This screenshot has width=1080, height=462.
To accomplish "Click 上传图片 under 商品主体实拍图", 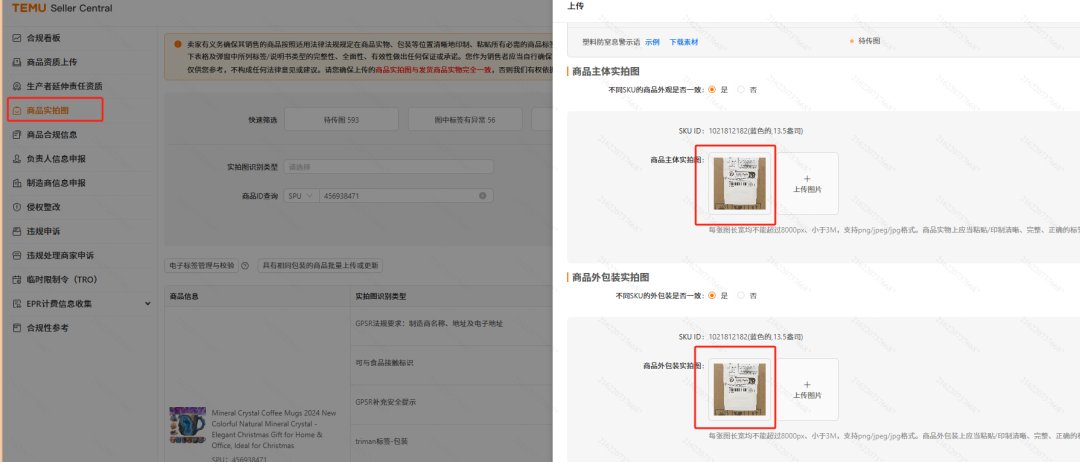I will [807, 183].
